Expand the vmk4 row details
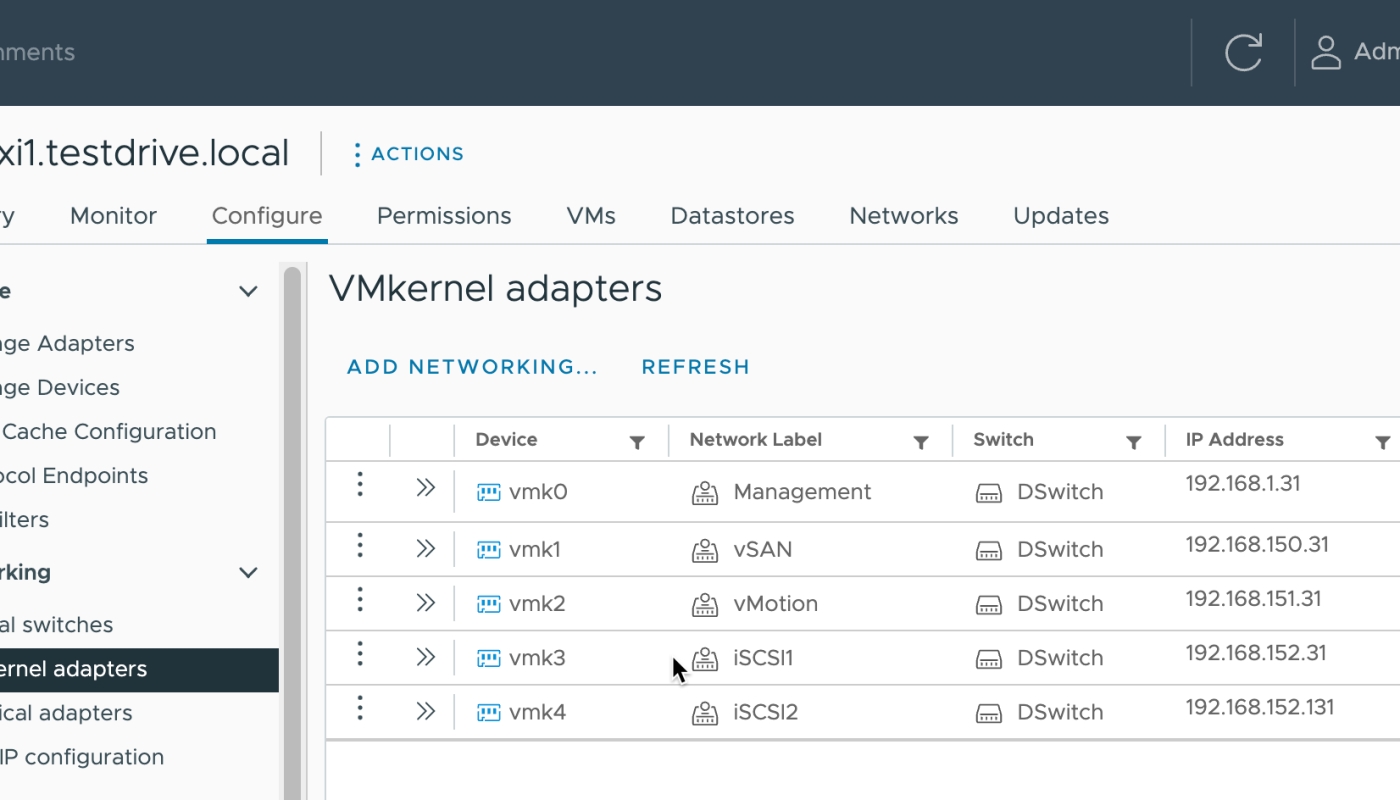 tap(426, 711)
